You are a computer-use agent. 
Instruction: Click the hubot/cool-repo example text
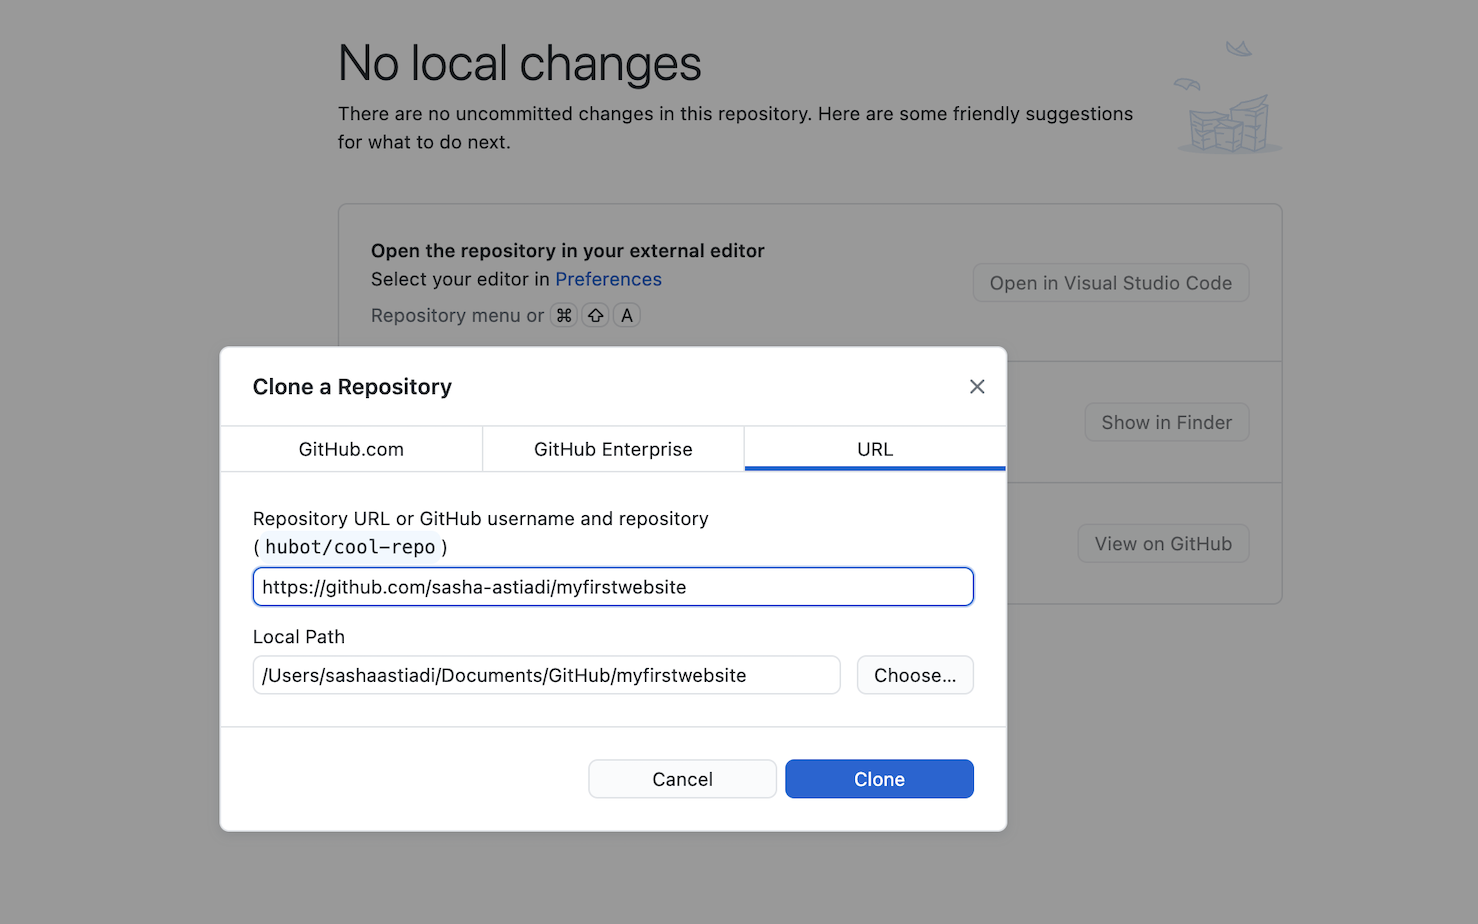[x=350, y=547]
